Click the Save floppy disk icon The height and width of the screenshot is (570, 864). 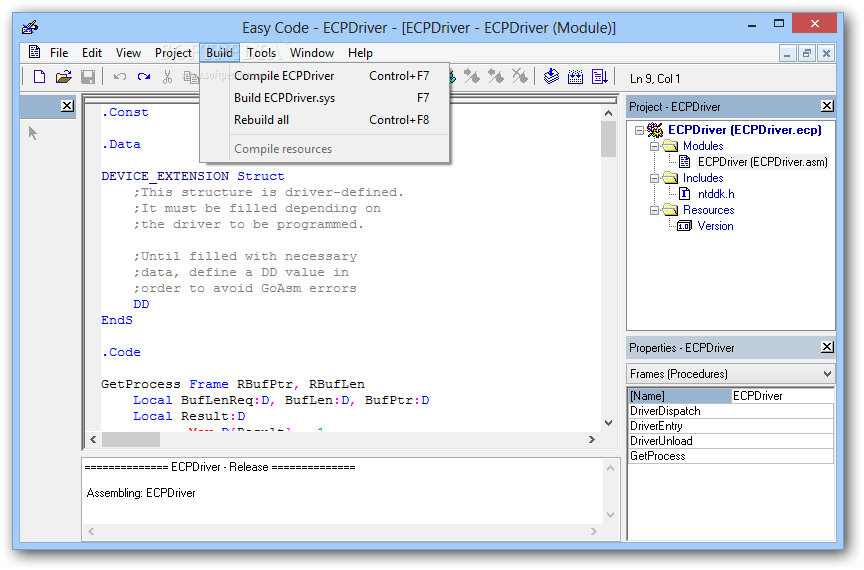pos(88,77)
